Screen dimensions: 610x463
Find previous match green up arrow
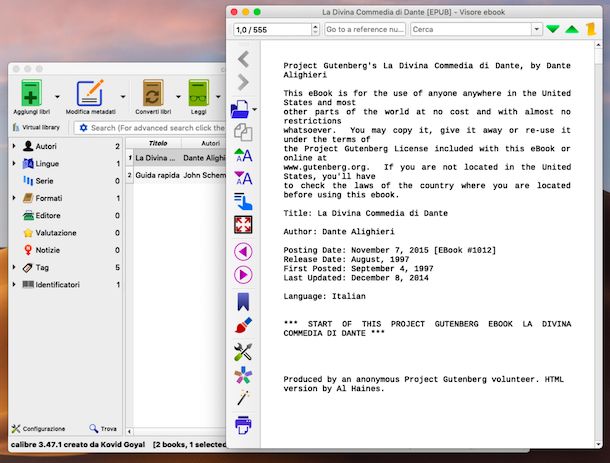(572, 29)
